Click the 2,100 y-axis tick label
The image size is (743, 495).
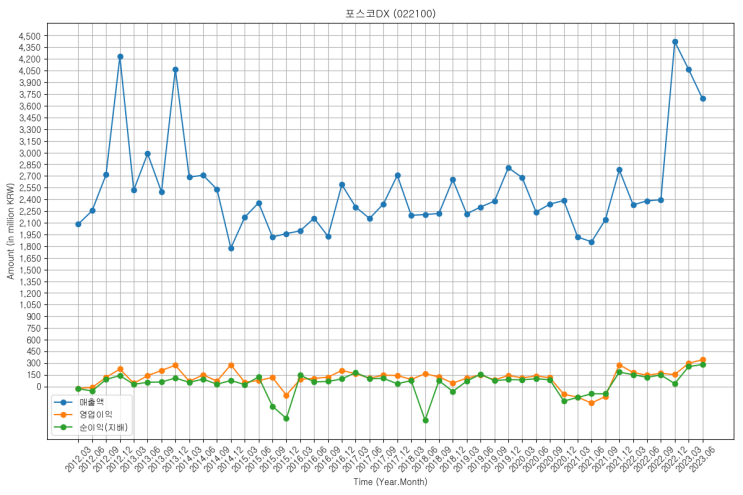click(29, 223)
